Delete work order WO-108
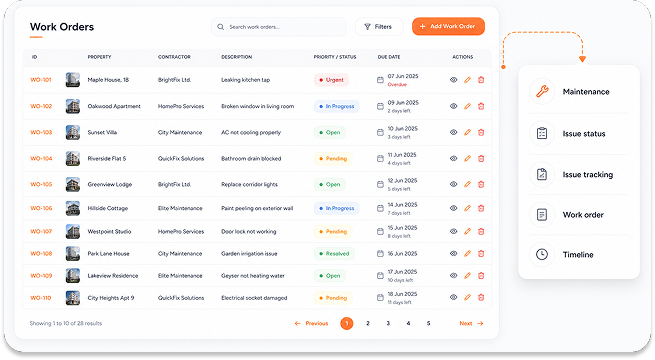 point(481,254)
